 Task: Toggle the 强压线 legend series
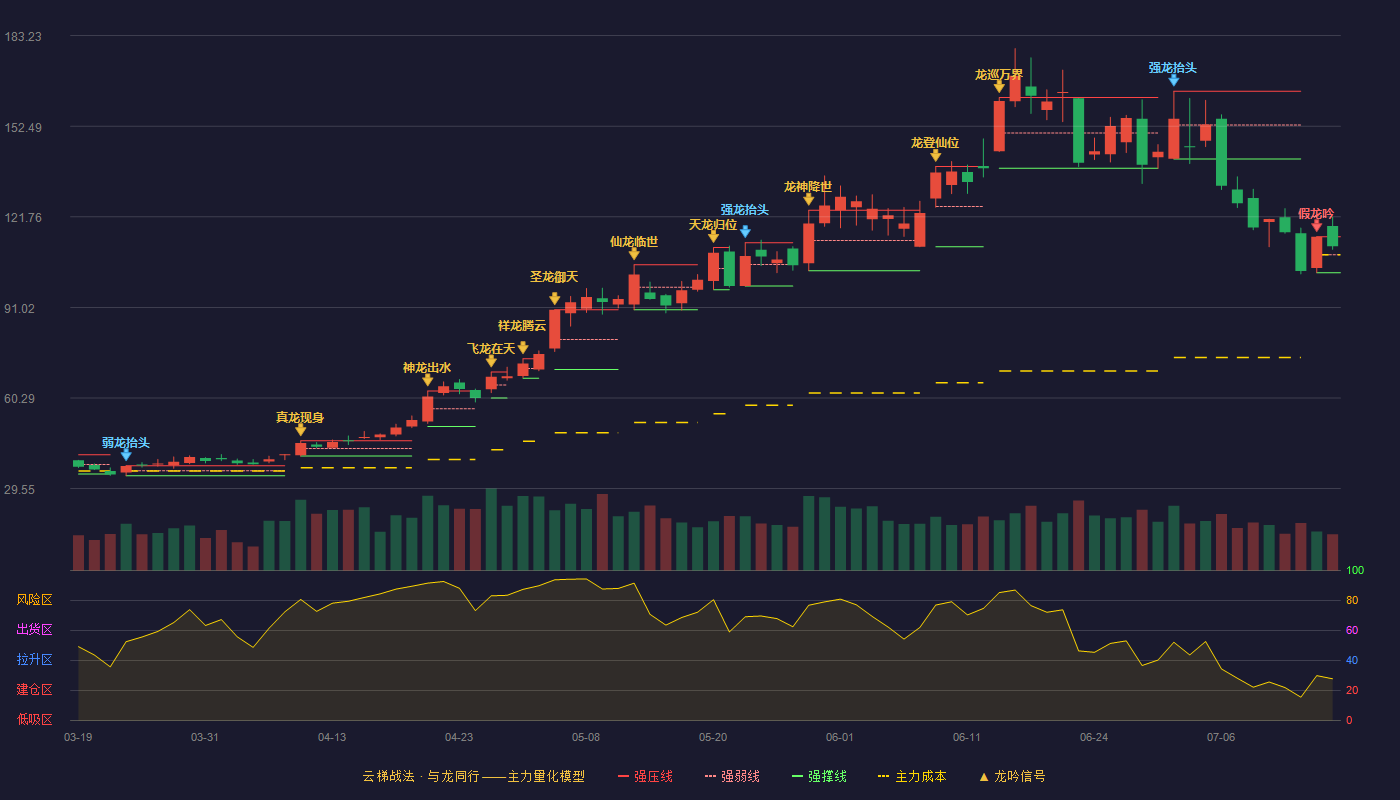[x=645, y=776]
